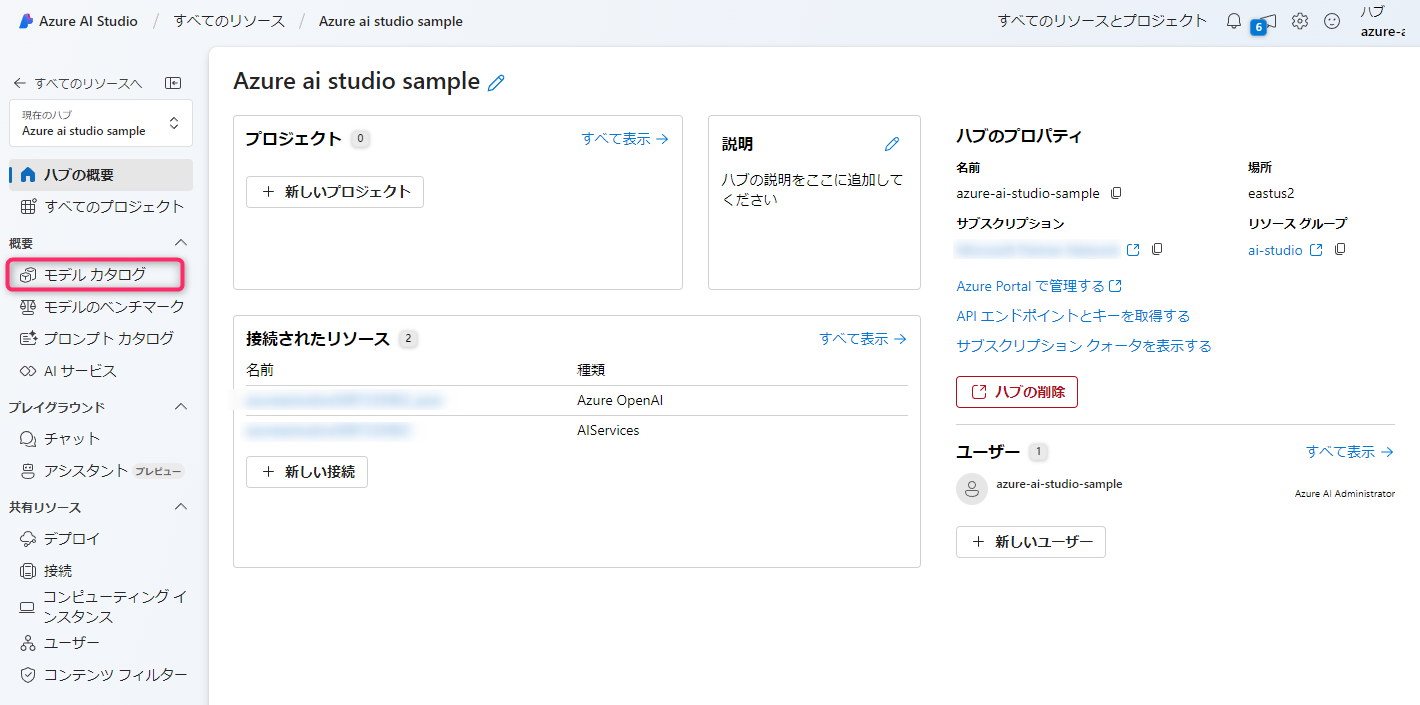Open ユーザー in sidebar

pos(101,643)
